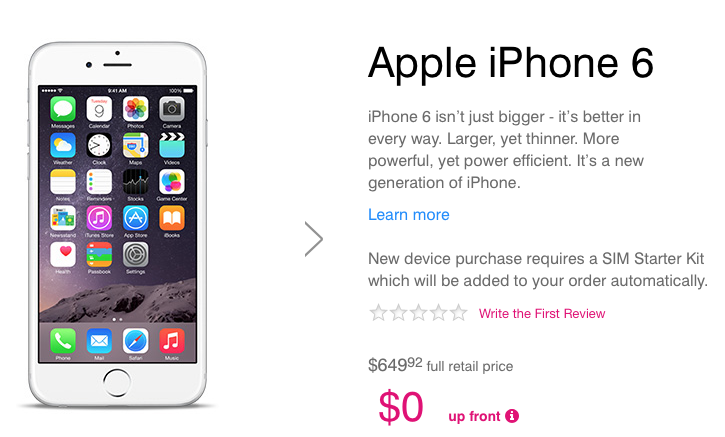Image resolution: width=725 pixels, height=437 pixels.
Task: Tap the Music icon in dock
Action: tap(172, 341)
